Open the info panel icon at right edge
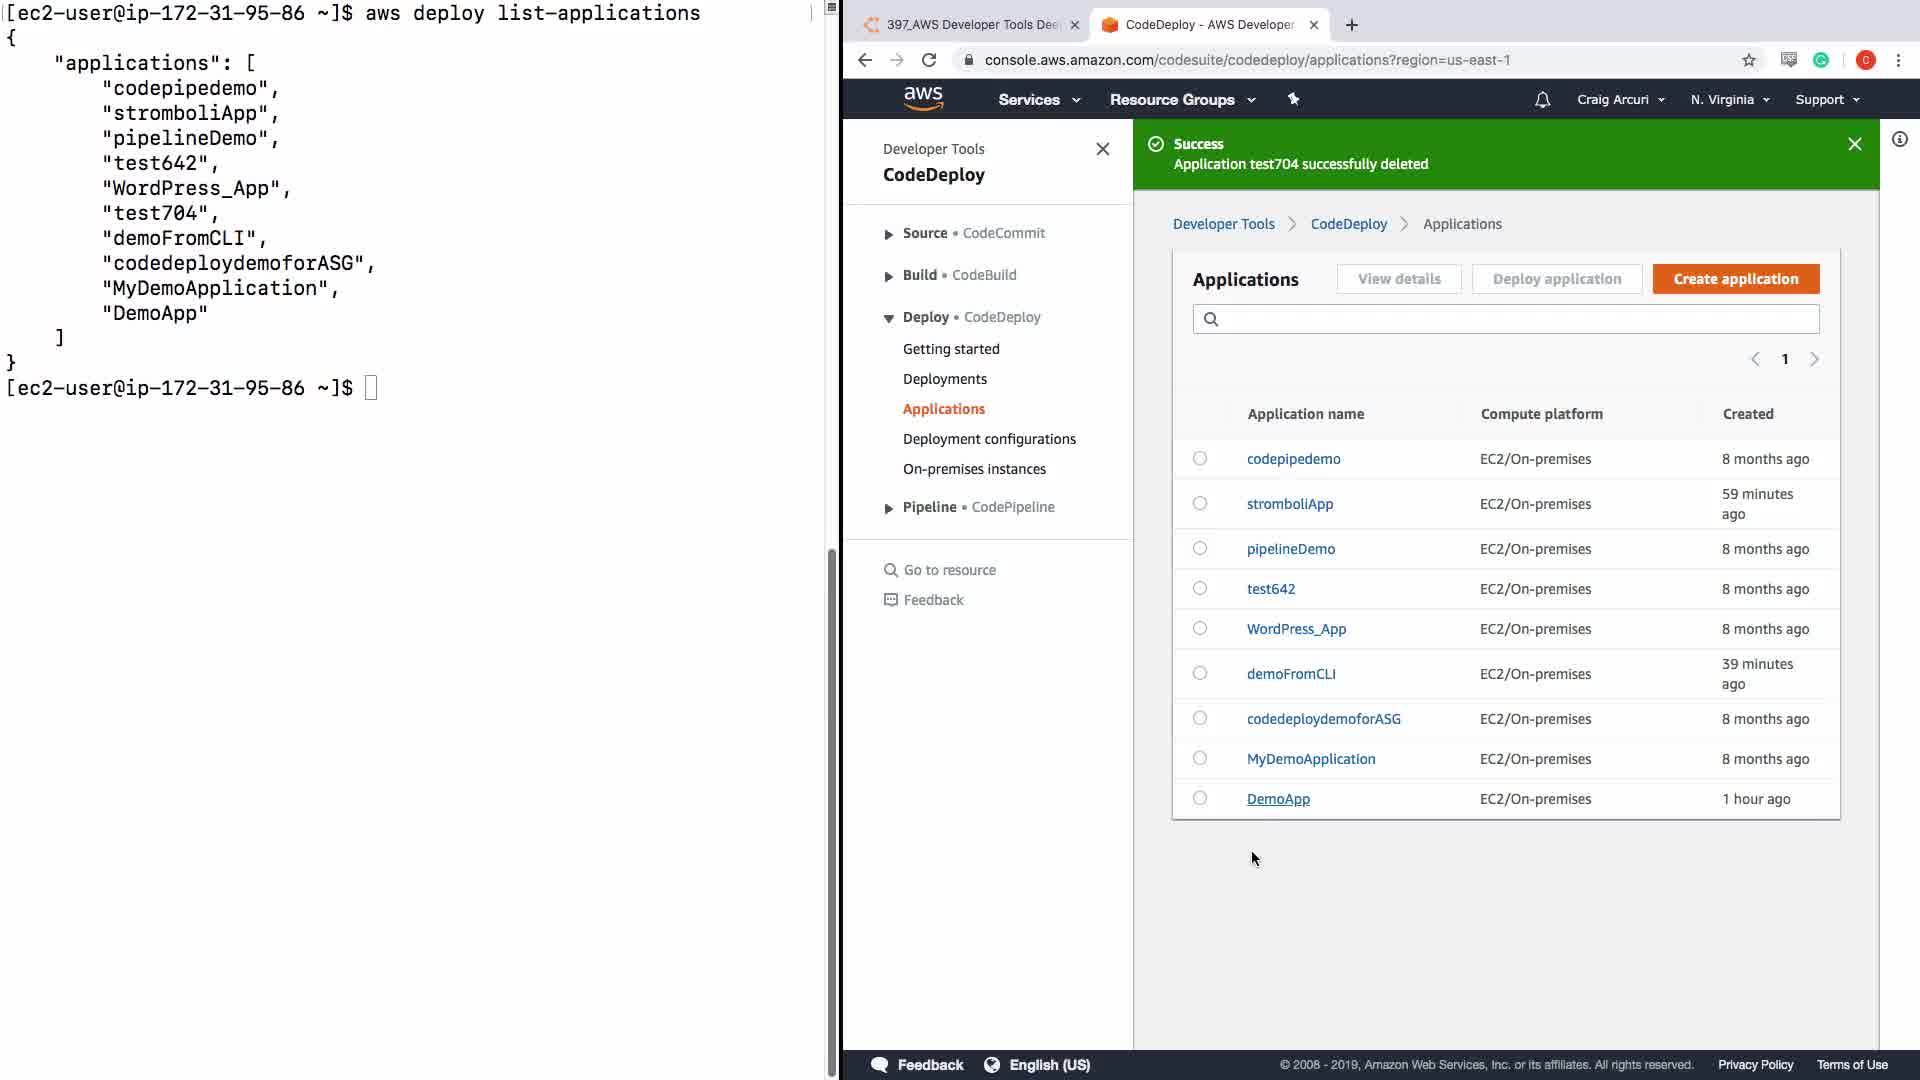The width and height of the screenshot is (1920, 1080). 1900,140
